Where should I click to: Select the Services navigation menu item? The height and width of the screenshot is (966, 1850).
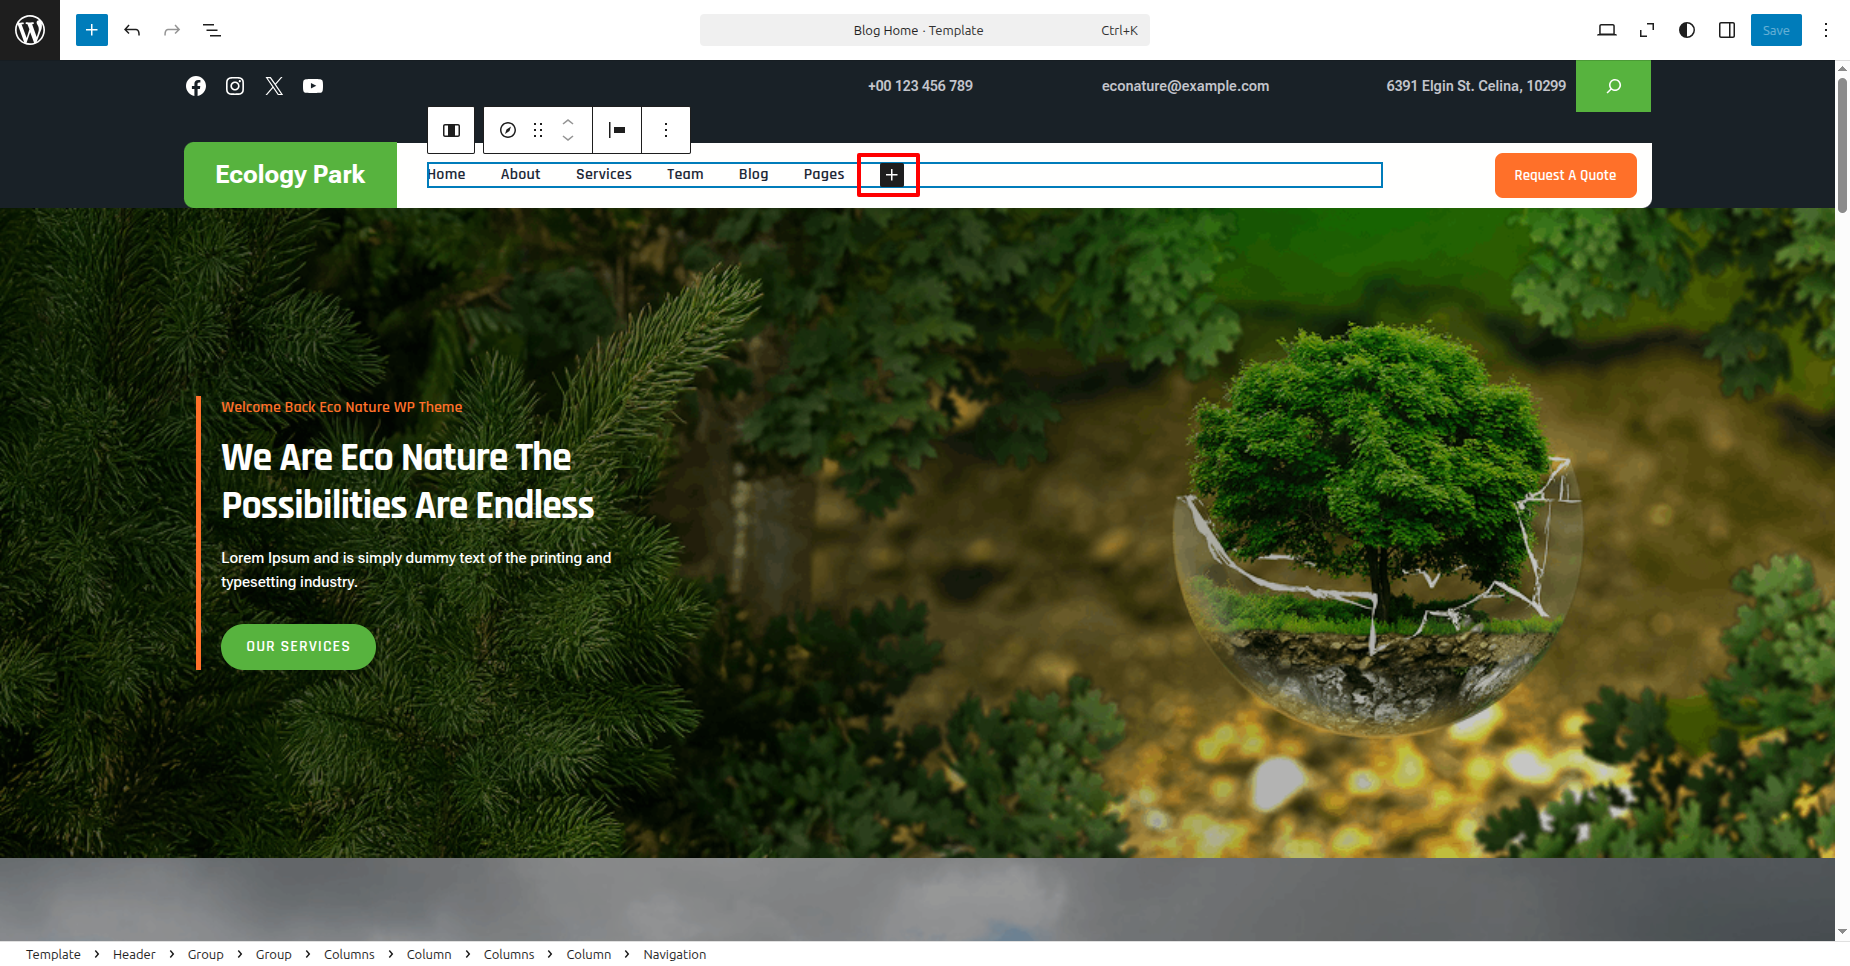click(x=603, y=174)
